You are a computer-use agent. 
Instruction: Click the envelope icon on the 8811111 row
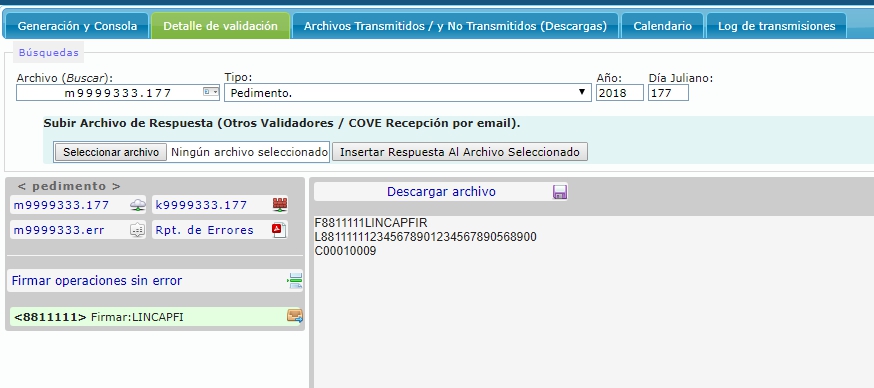[295, 317]
